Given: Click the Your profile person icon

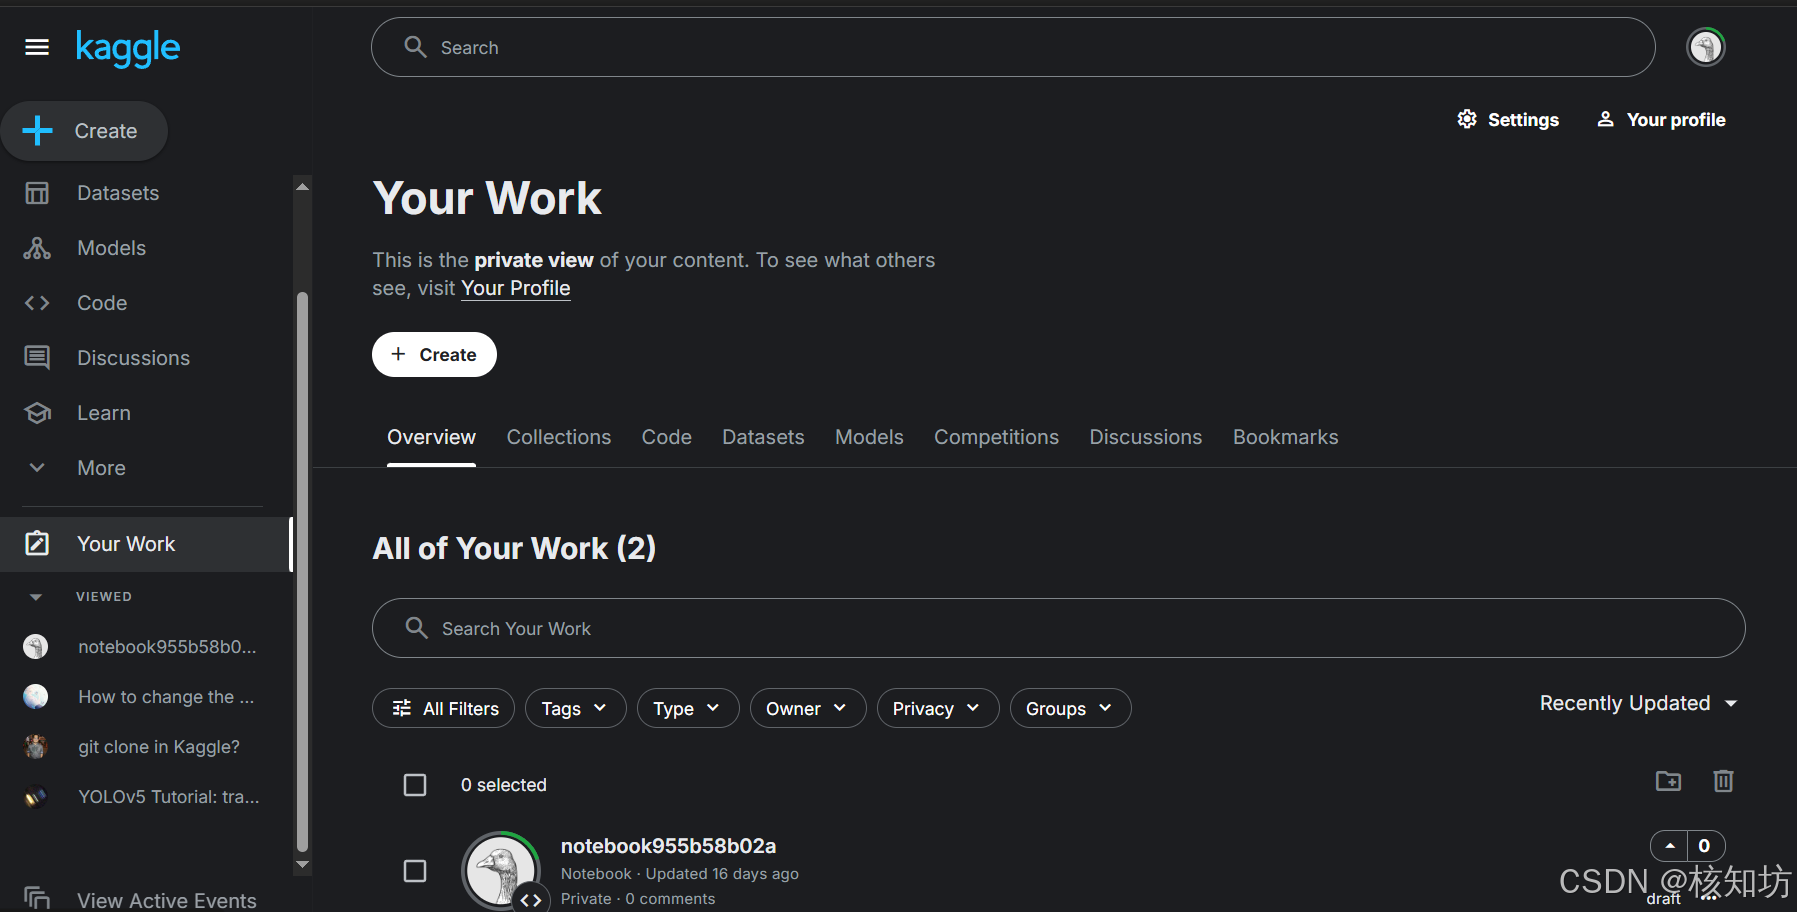Looking at the screenshot, I should pos(1605,119).
